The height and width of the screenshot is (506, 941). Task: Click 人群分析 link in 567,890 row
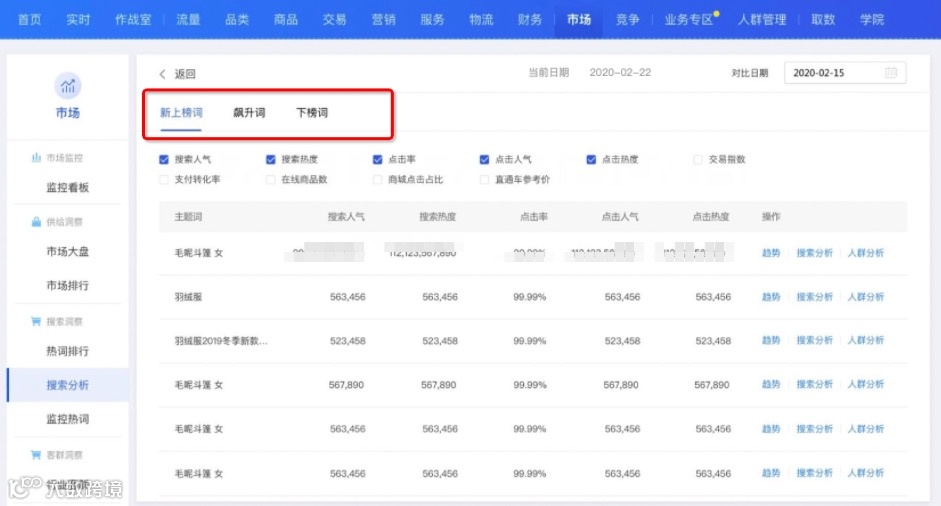click(x=866, y=384)
